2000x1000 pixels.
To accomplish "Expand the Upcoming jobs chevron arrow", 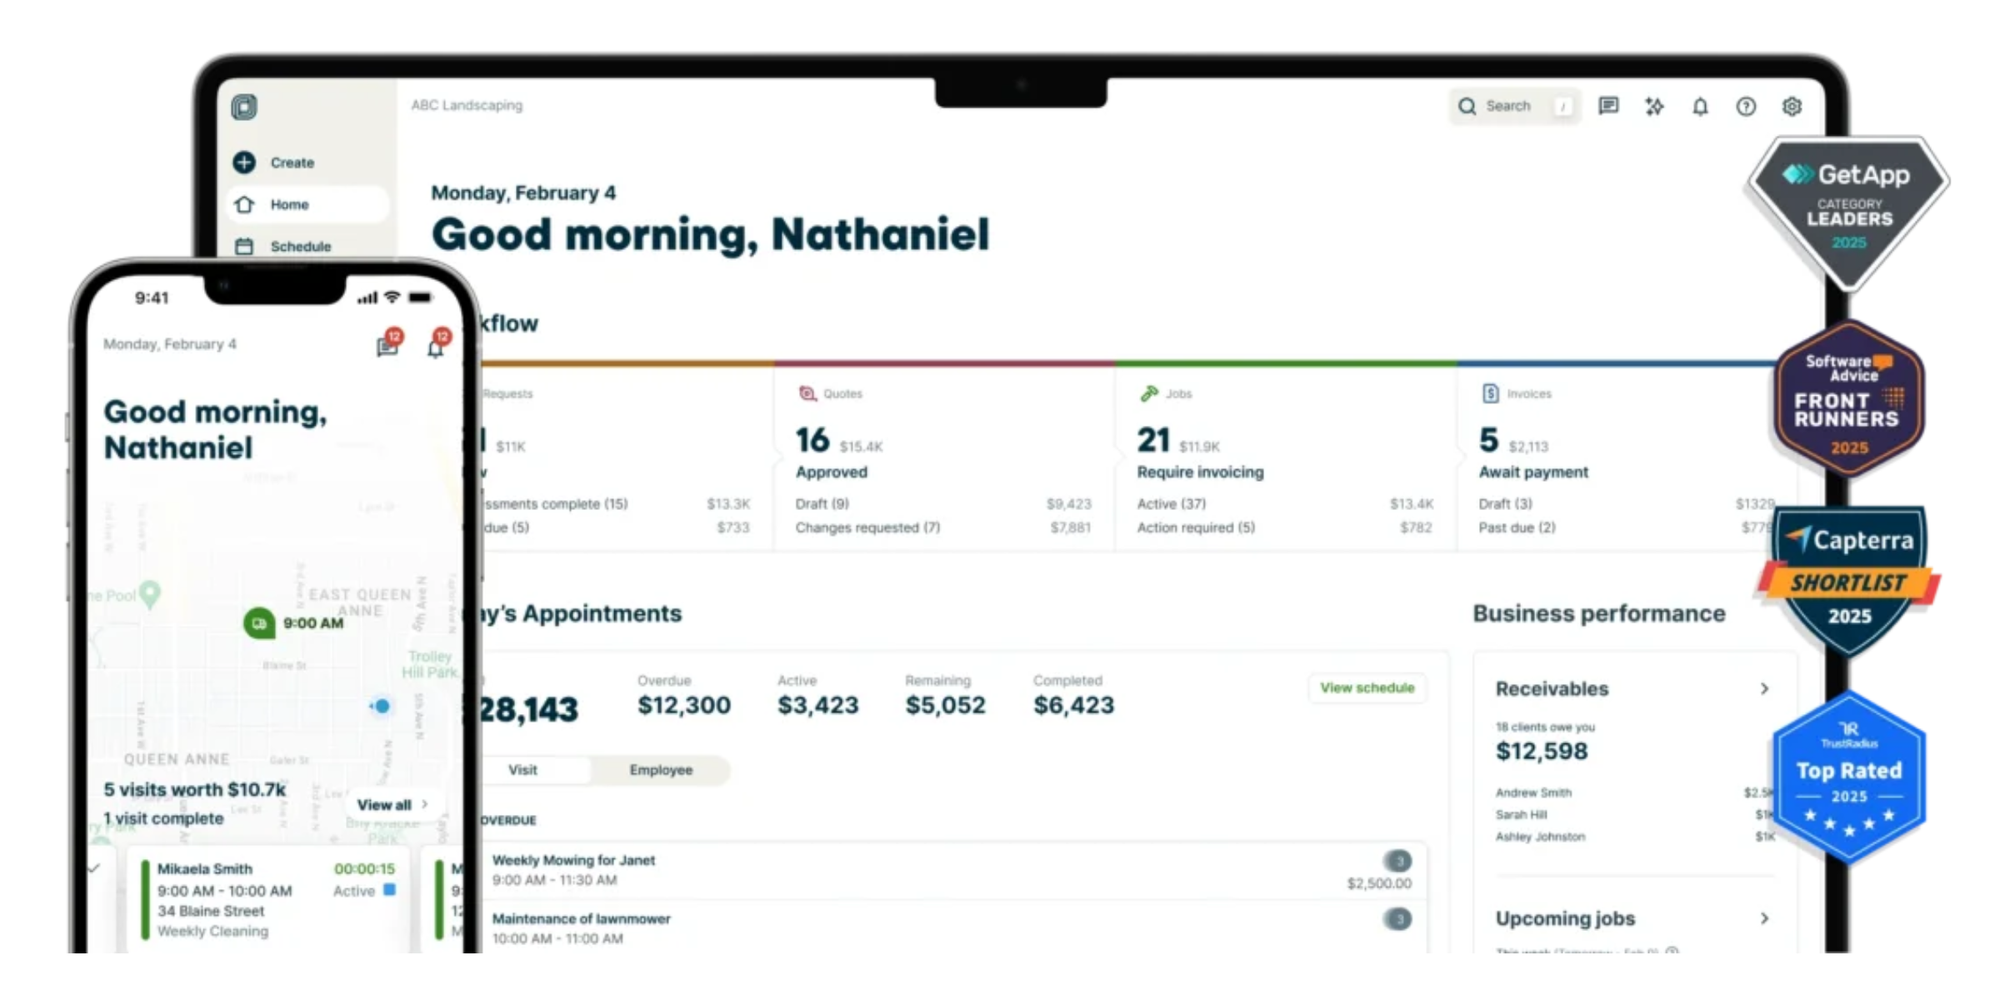I will 1764,918.
